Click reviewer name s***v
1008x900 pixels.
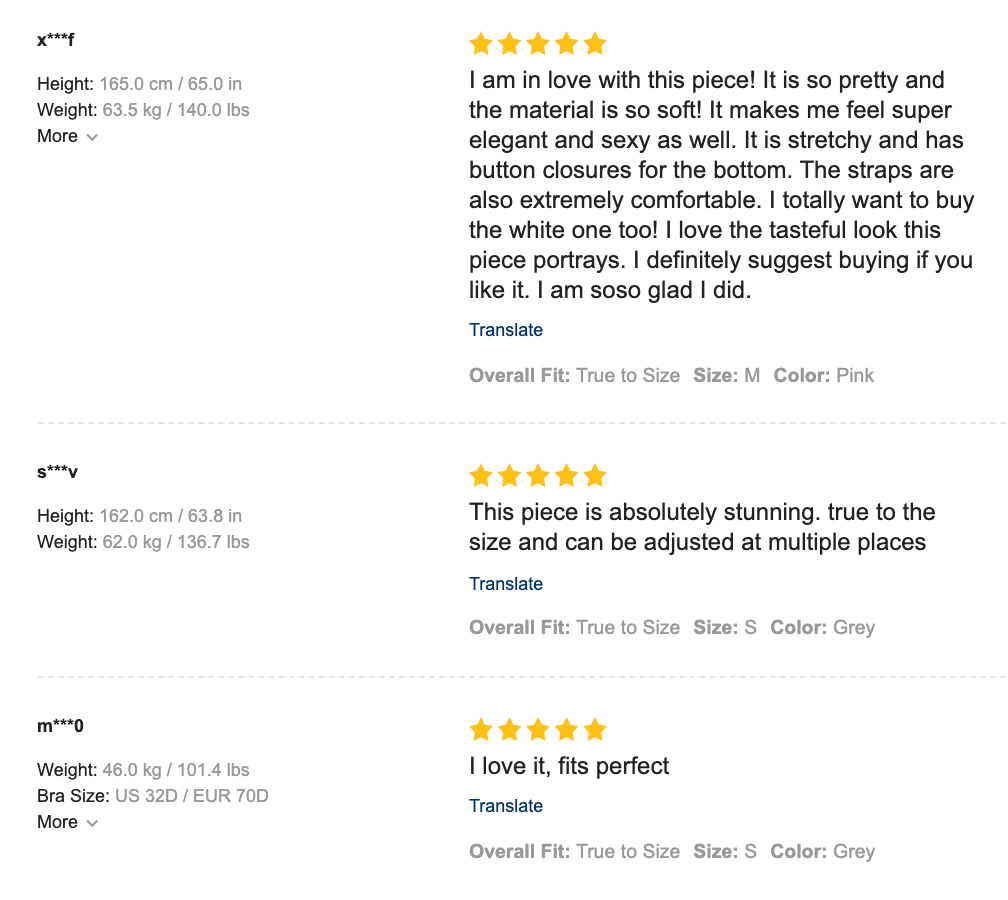click(x=57, y=472)
